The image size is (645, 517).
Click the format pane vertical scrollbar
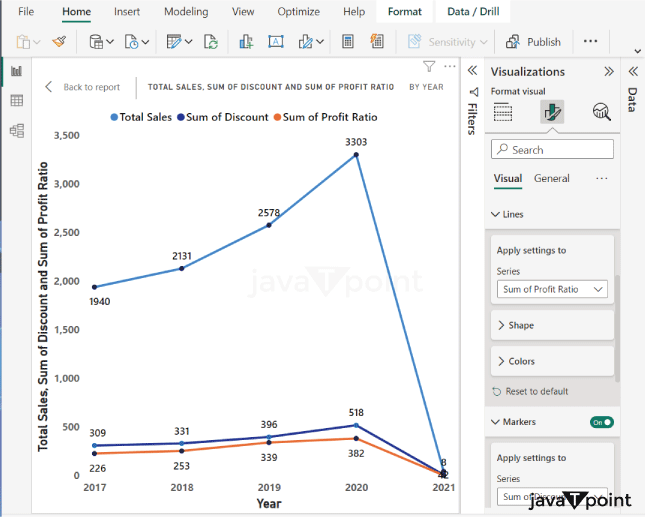pos(617,328)
